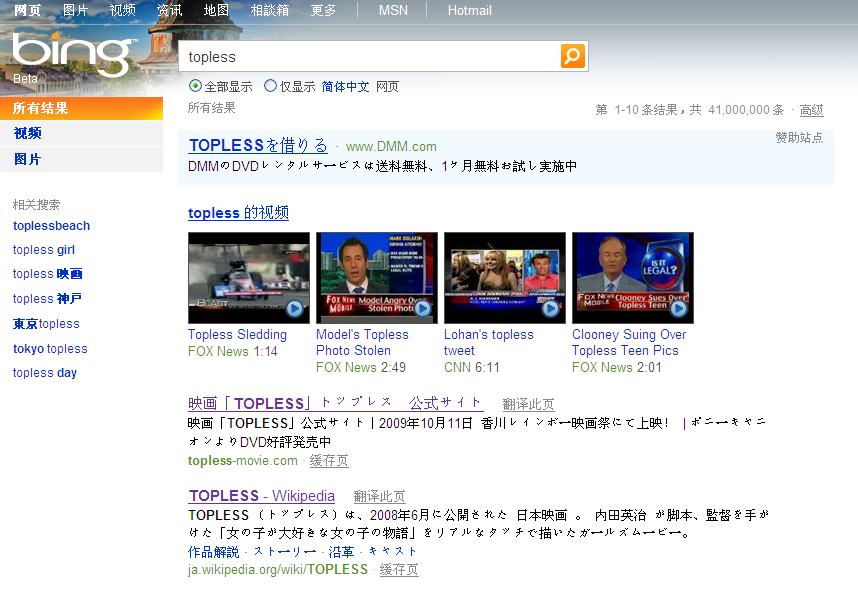Open the 地图 tab in top bar
858x592 pixels.
tap(216, 10)
